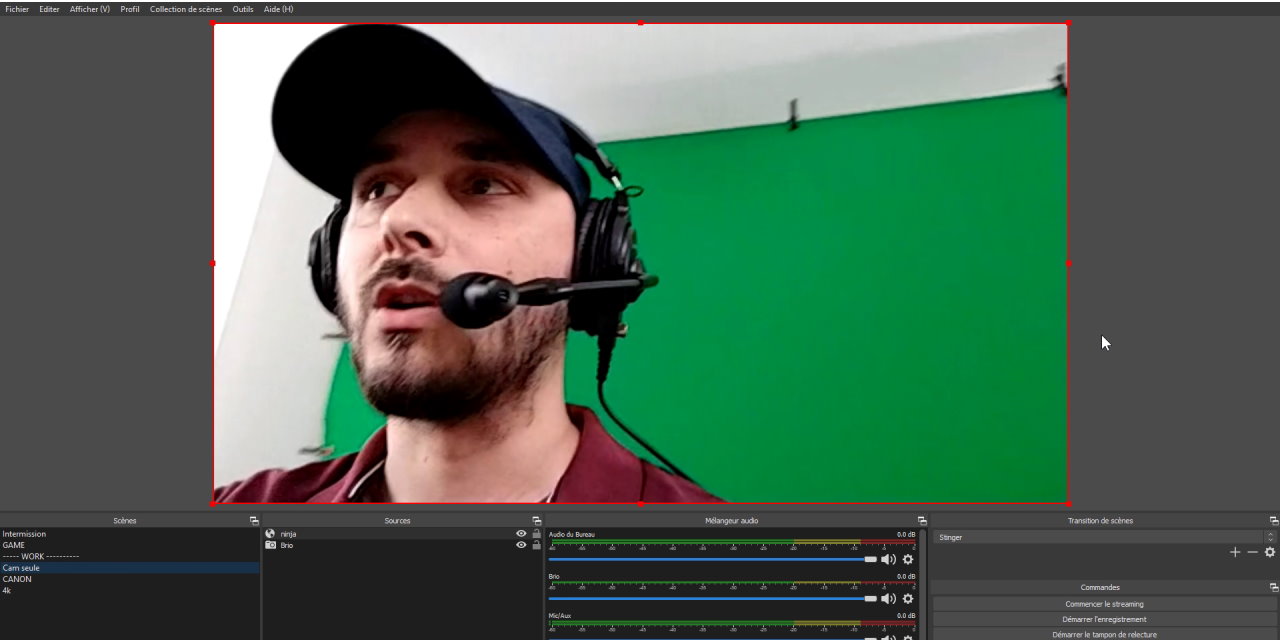Screen dimensions: 1280x640
Task: Open Audio du Bureau gear settings
Action: [908, 560]
